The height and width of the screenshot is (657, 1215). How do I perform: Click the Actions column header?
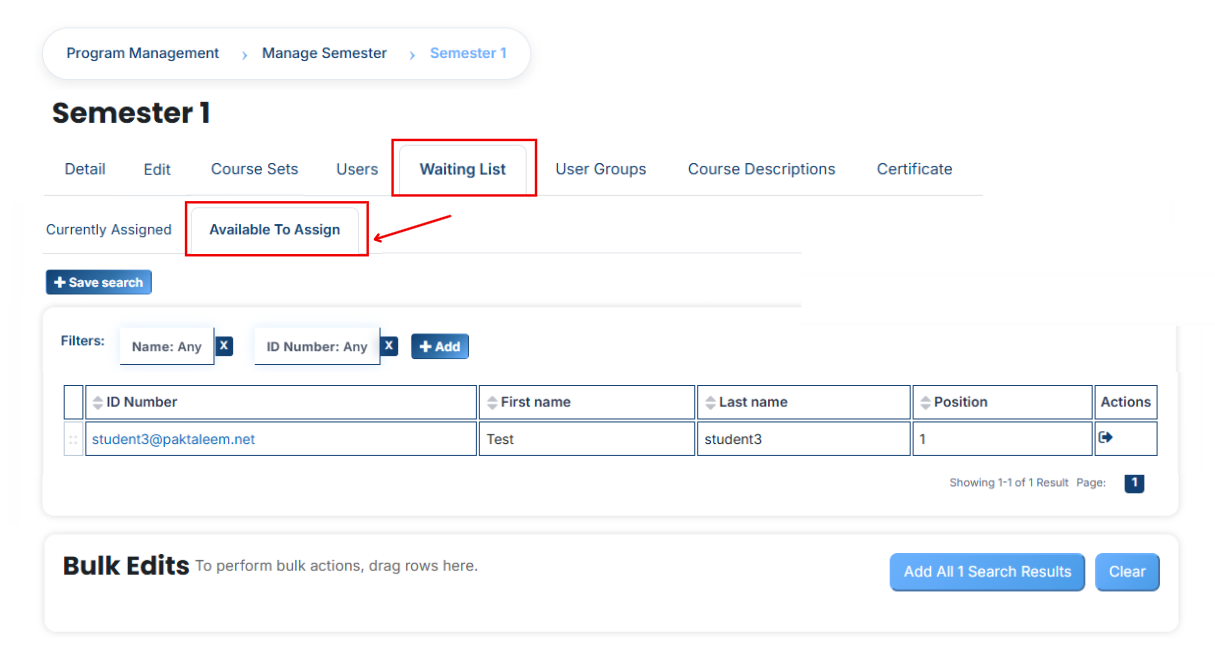pos(1126,402)
